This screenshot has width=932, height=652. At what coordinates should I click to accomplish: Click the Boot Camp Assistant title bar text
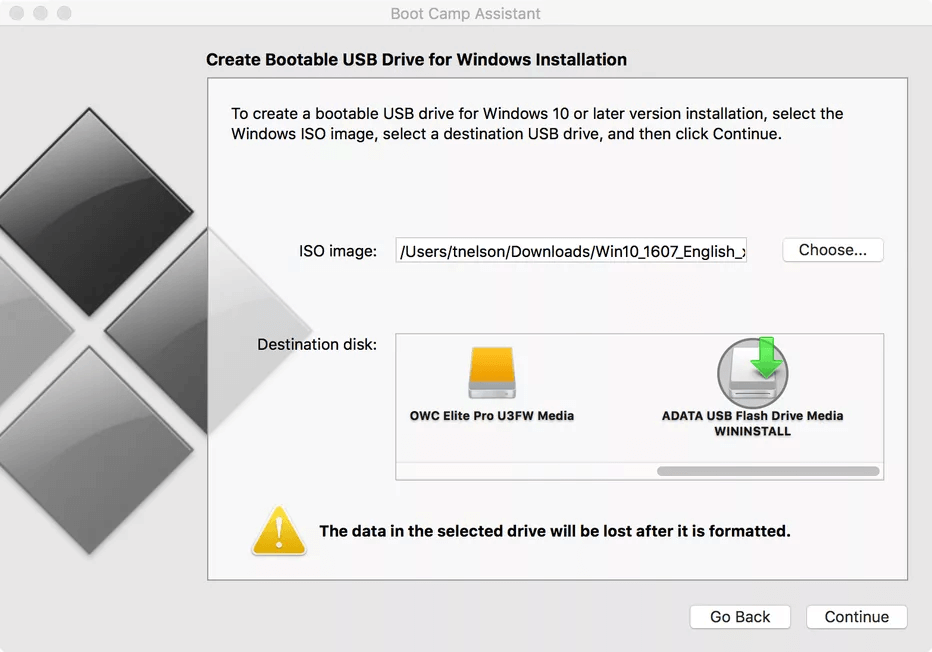coord(465,13)
